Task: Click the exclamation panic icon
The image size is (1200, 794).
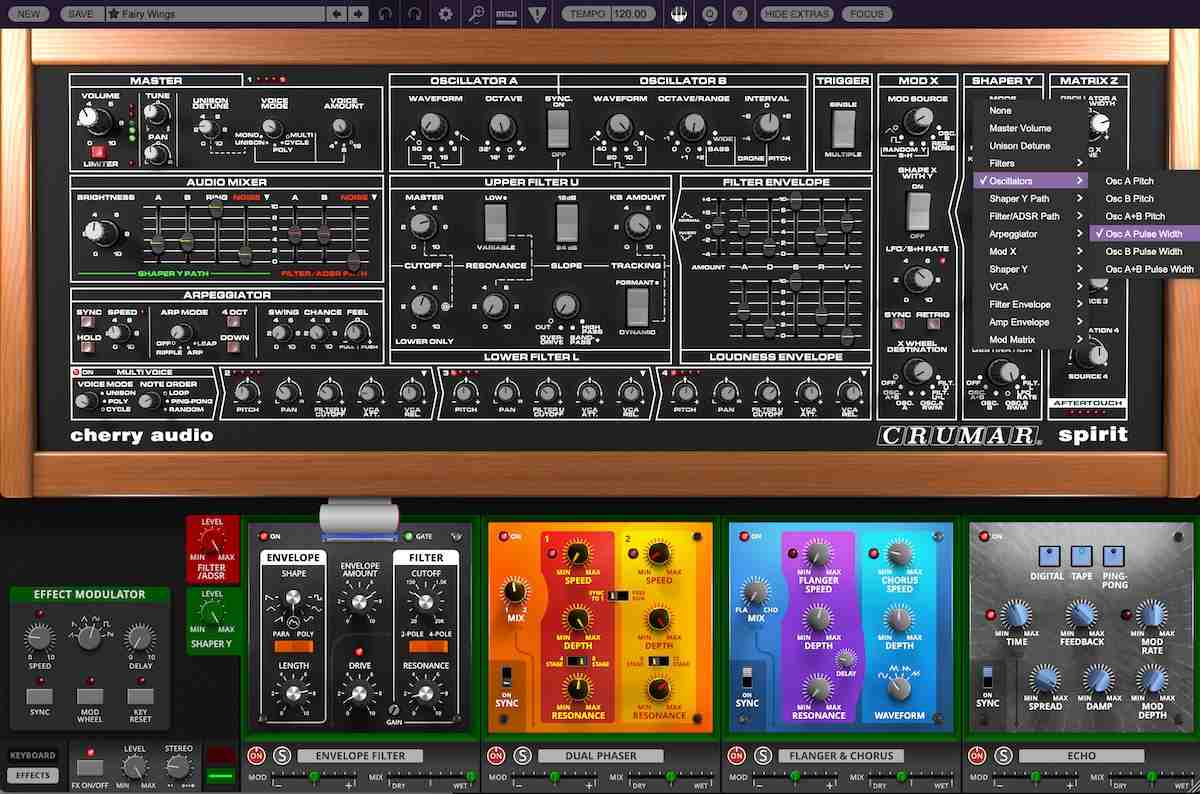Action: coord(537,13)
